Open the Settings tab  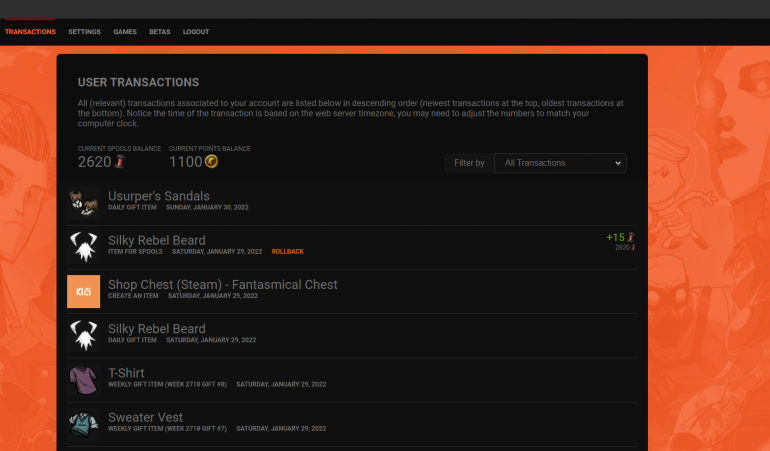[x=84, y=31]
